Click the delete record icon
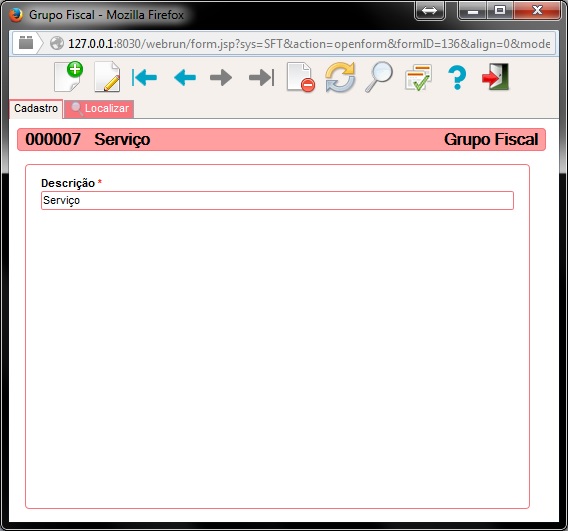The width and height of the screenshot is (568, 531). pyautogui.click(x=301, y=77)
